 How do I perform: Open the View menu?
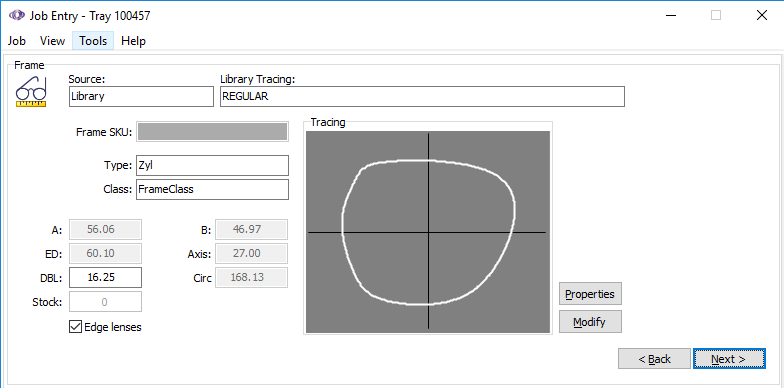pyautogui.click(x=52, y=41)
